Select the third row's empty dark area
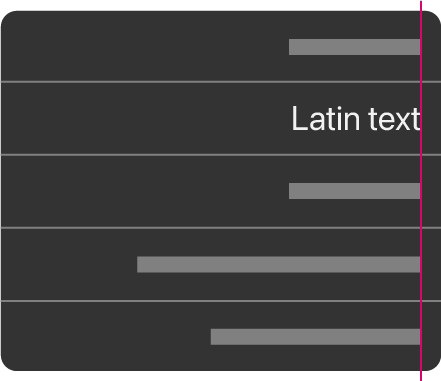Image resolution: width=441 pixels, height=381 pixels. 143,191
